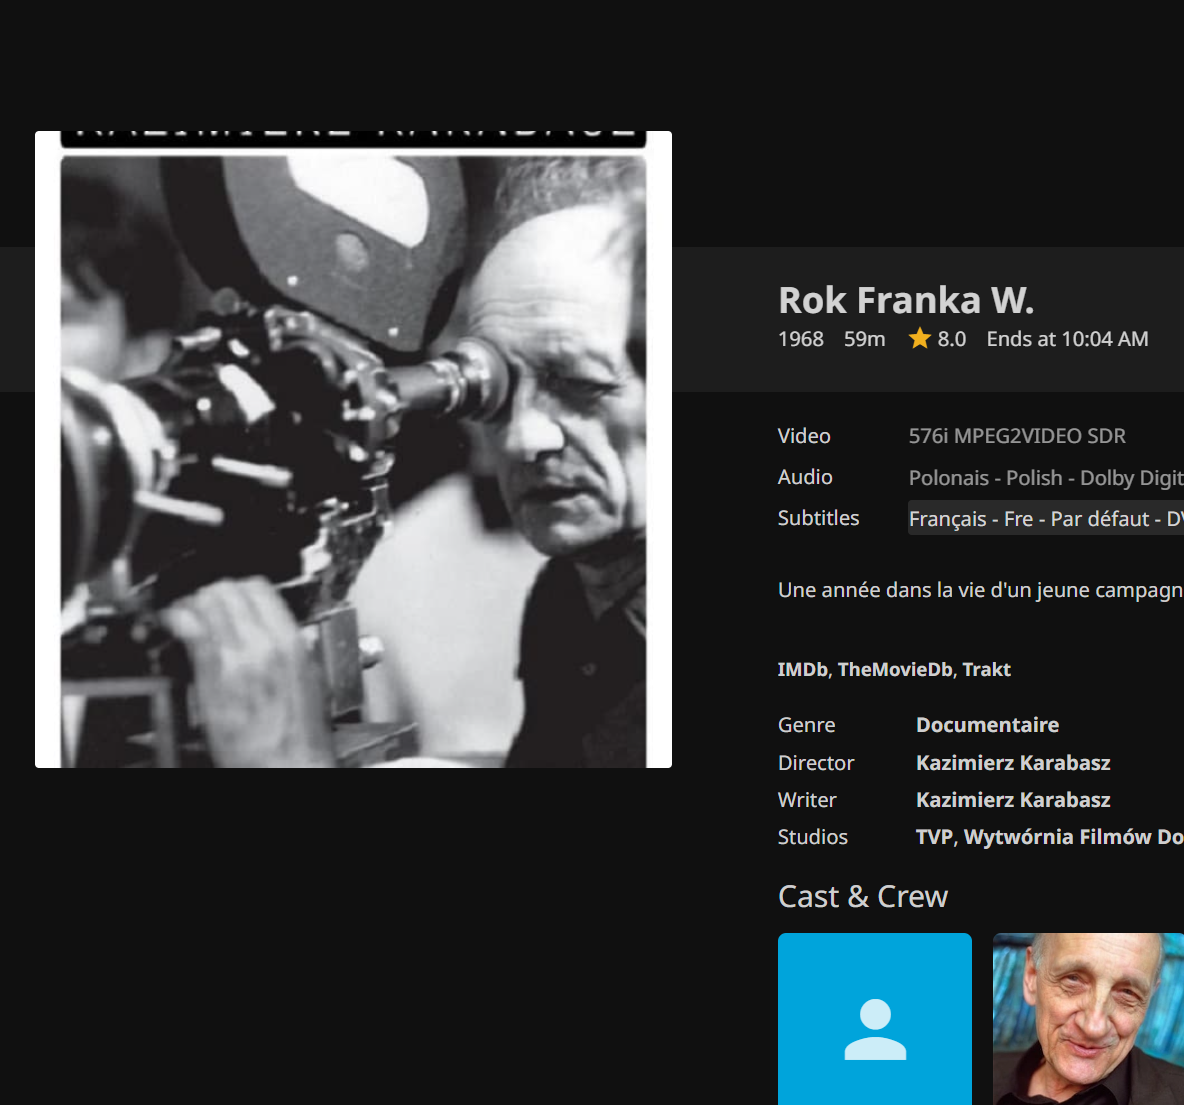Image resolution: width=1184 pixels, height=1105 pixels.
Task: Open the Subtitles dropdown showing Français
Action: 1045,518
